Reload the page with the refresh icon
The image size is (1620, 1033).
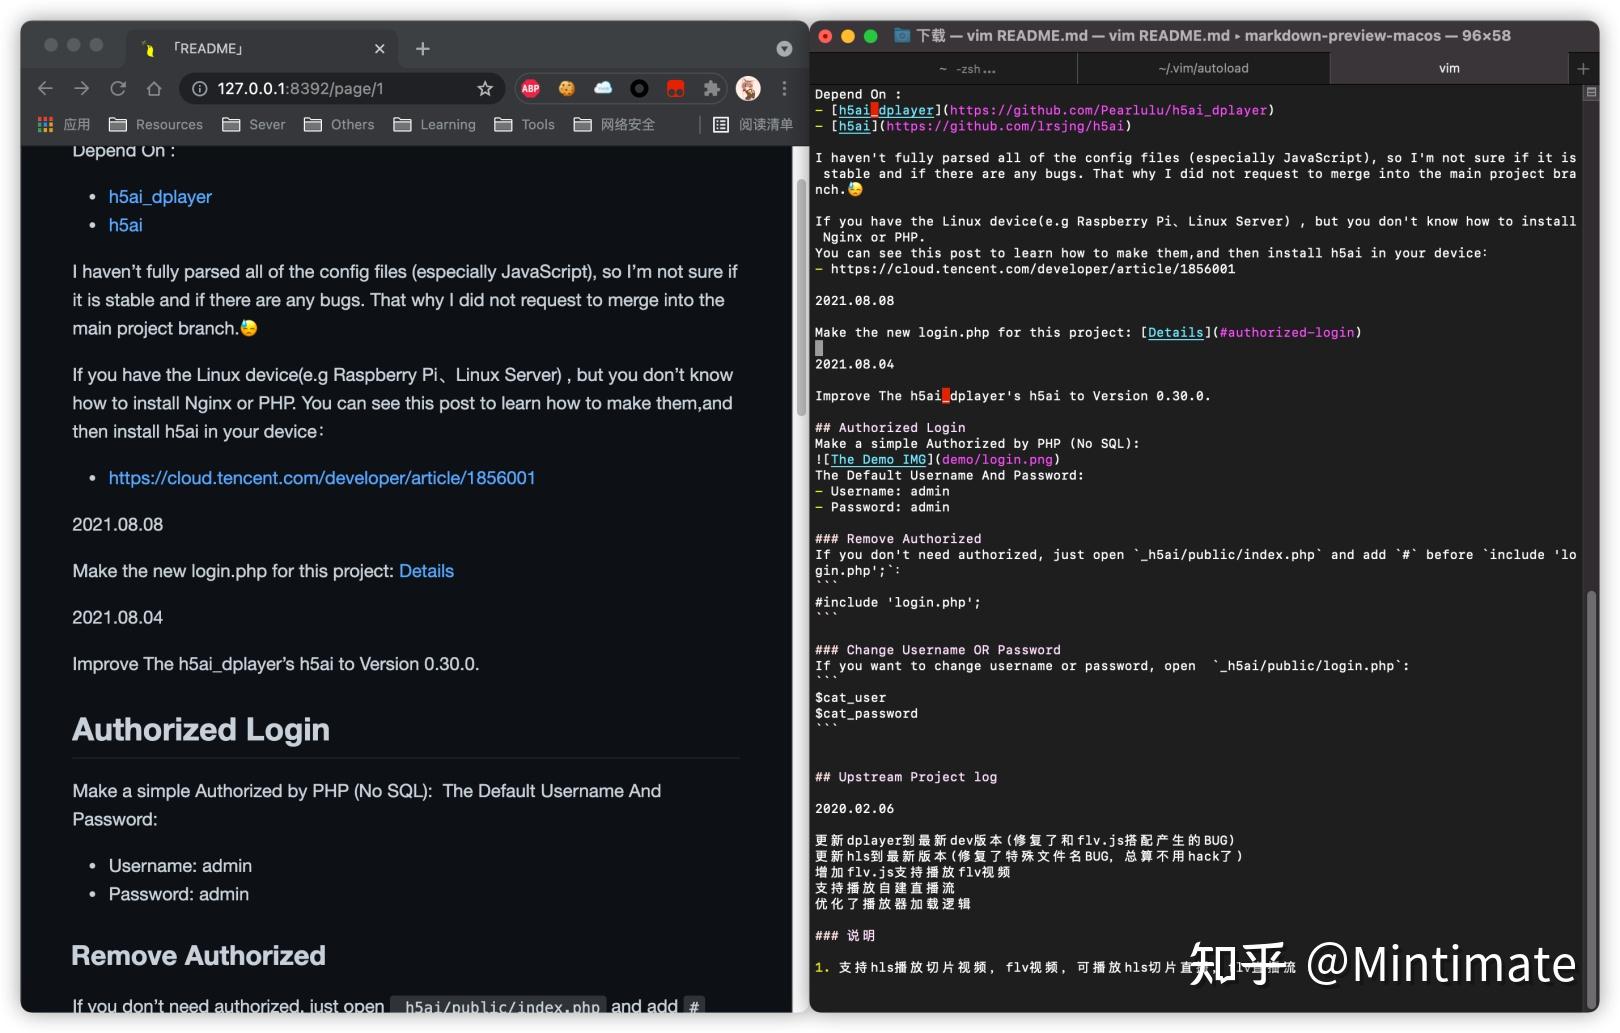tap(118, 88)
